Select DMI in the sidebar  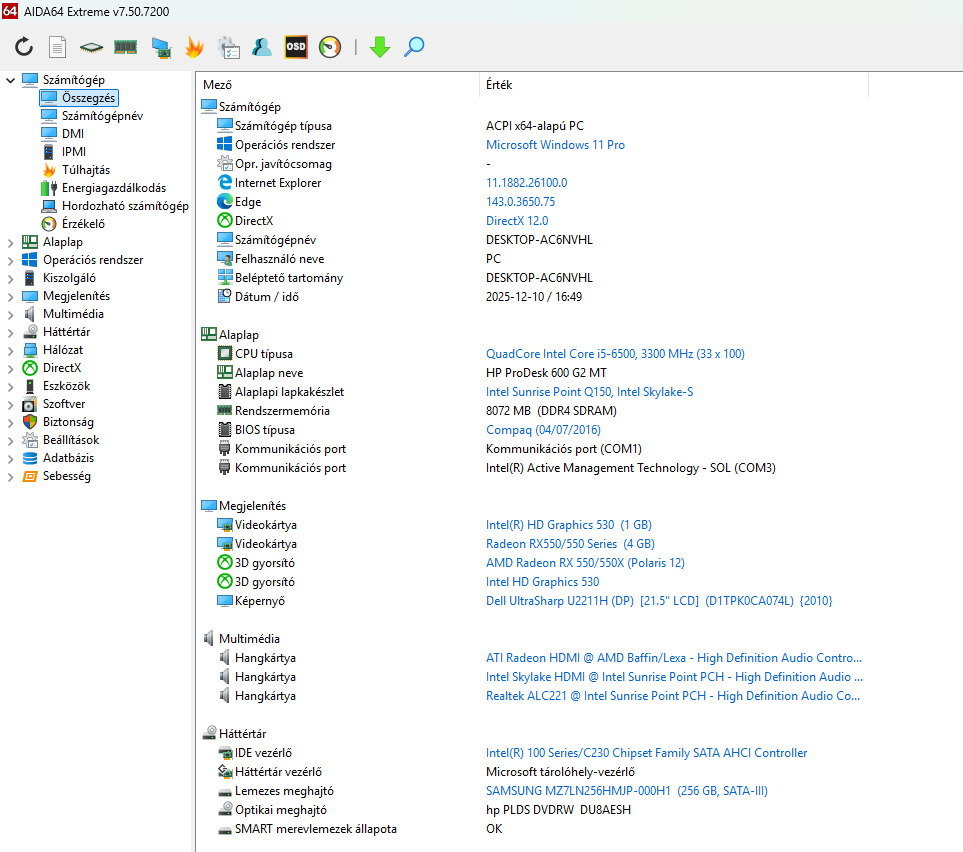tap(72, 133)
